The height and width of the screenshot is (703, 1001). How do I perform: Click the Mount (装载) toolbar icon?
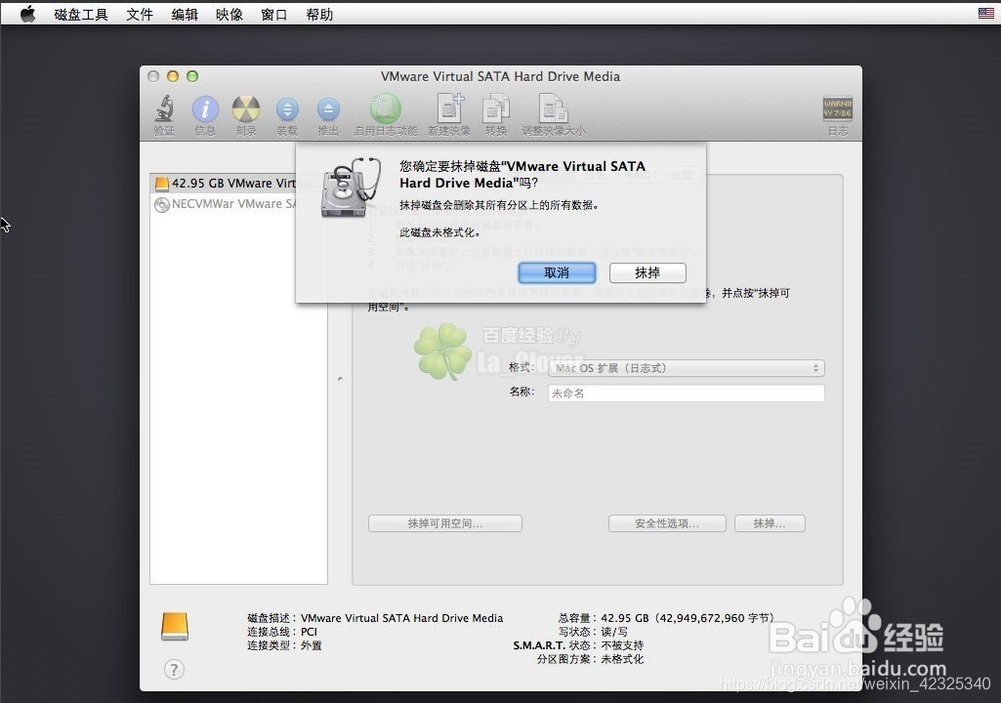click(287, 109)
